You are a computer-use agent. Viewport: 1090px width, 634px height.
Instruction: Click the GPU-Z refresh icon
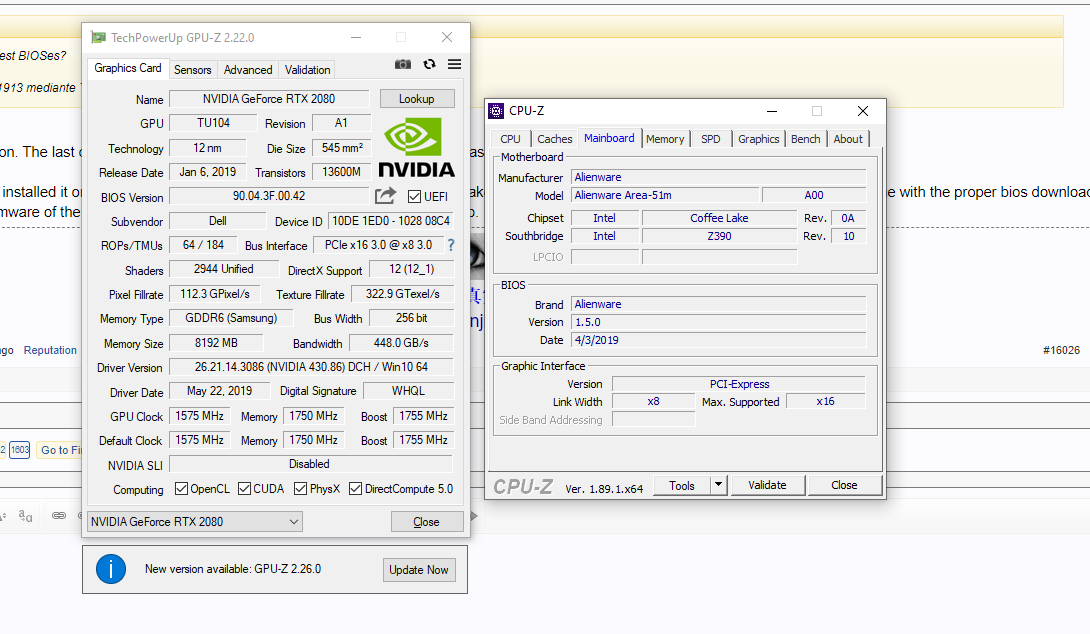(x=430, y=64)
